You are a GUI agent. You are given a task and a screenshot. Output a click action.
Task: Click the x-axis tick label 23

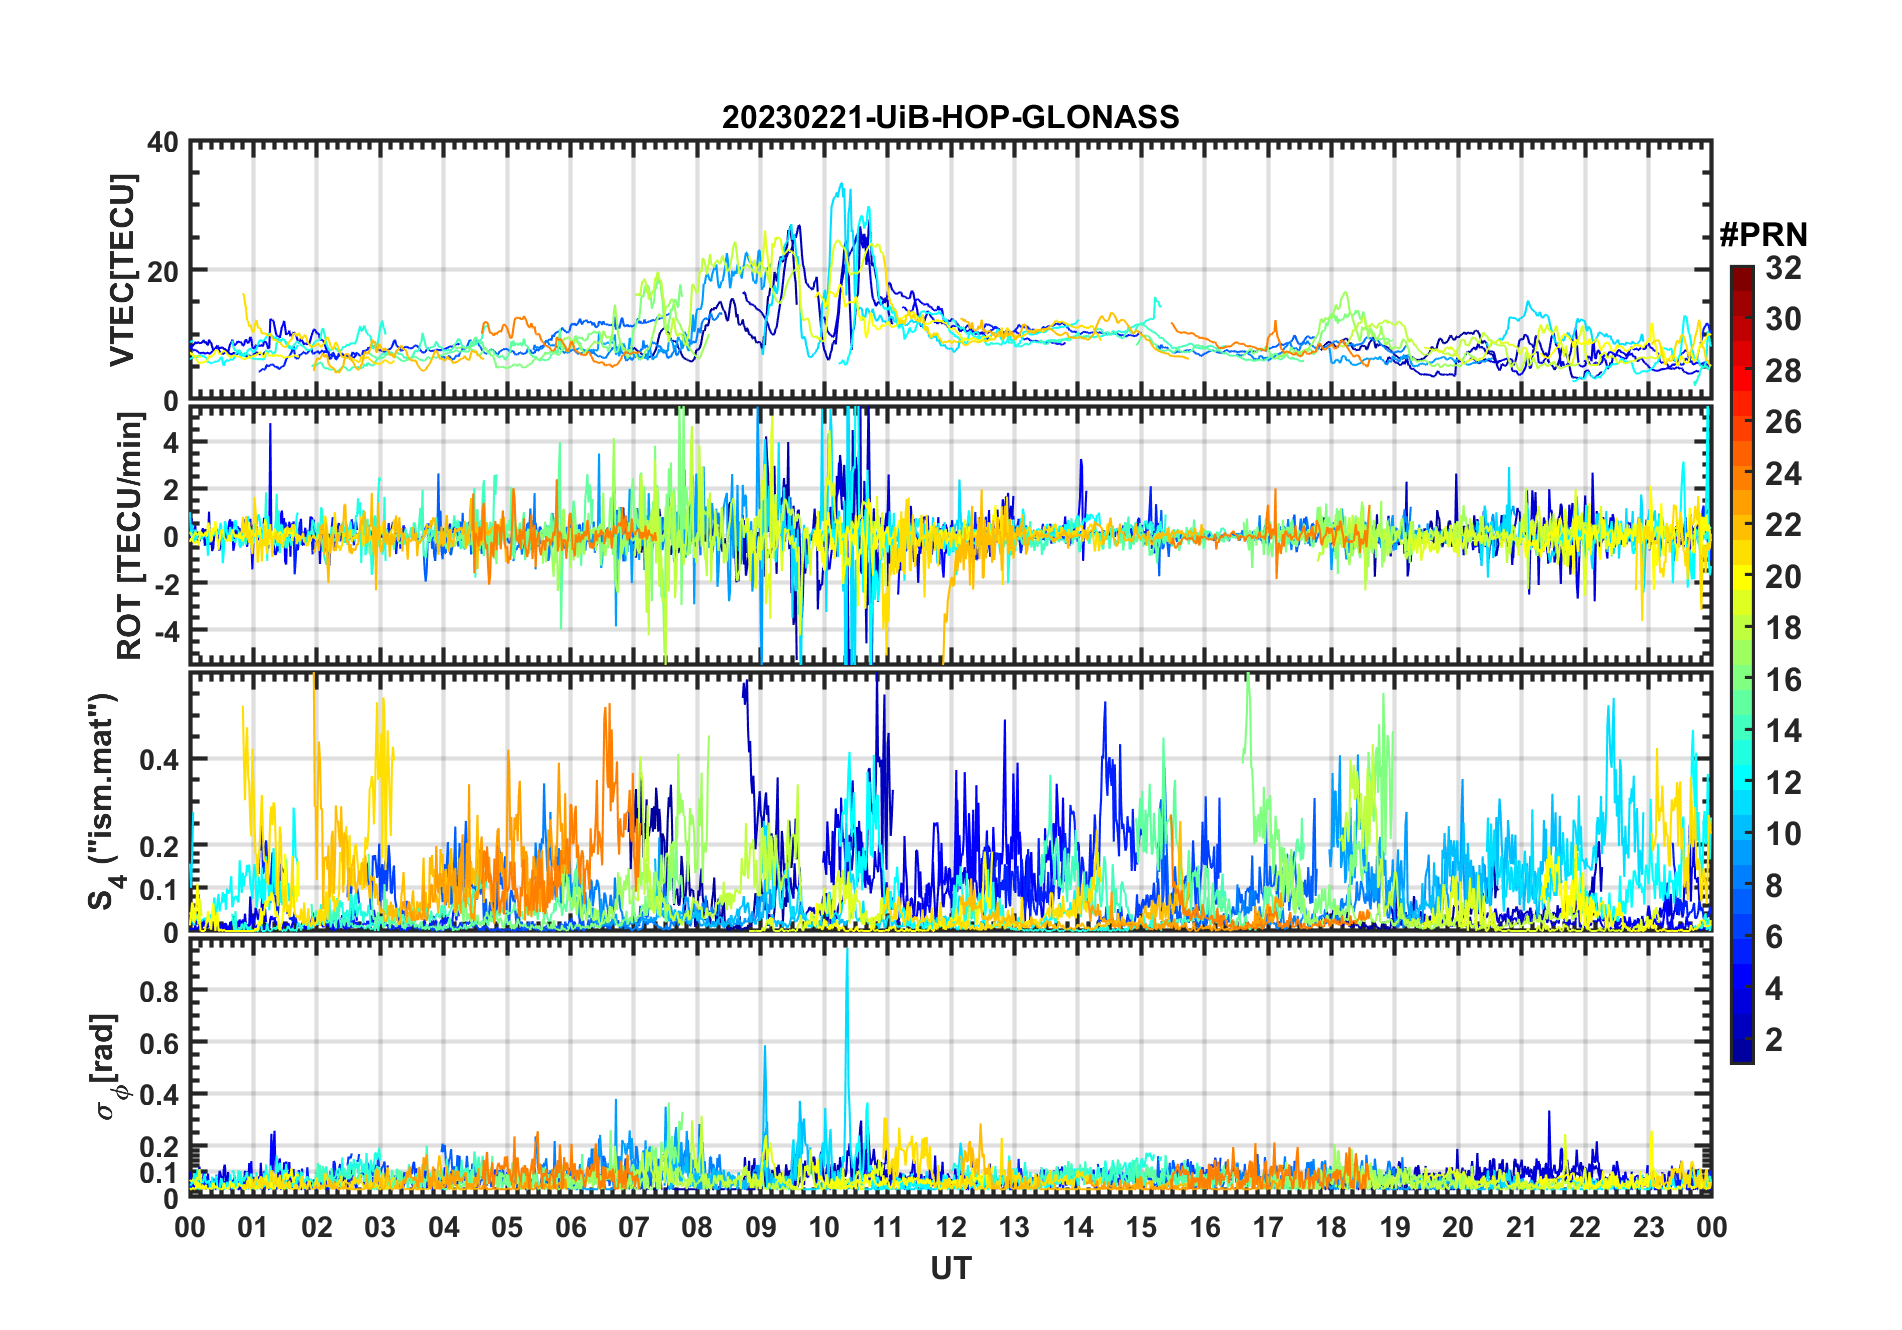pyautogui.click(x=1648, y=1227)
